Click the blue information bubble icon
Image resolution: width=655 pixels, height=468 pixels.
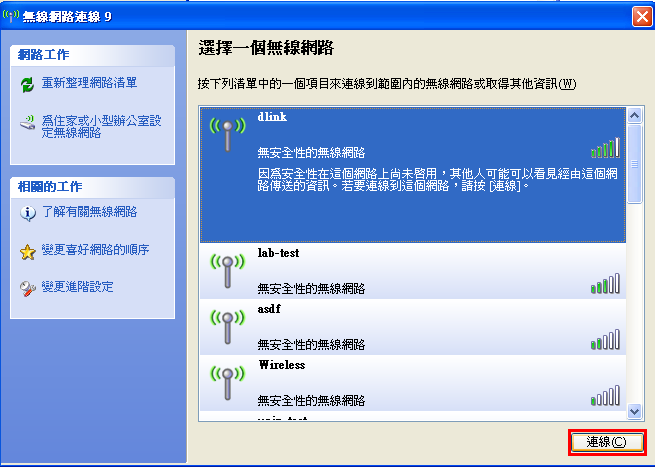28,213
